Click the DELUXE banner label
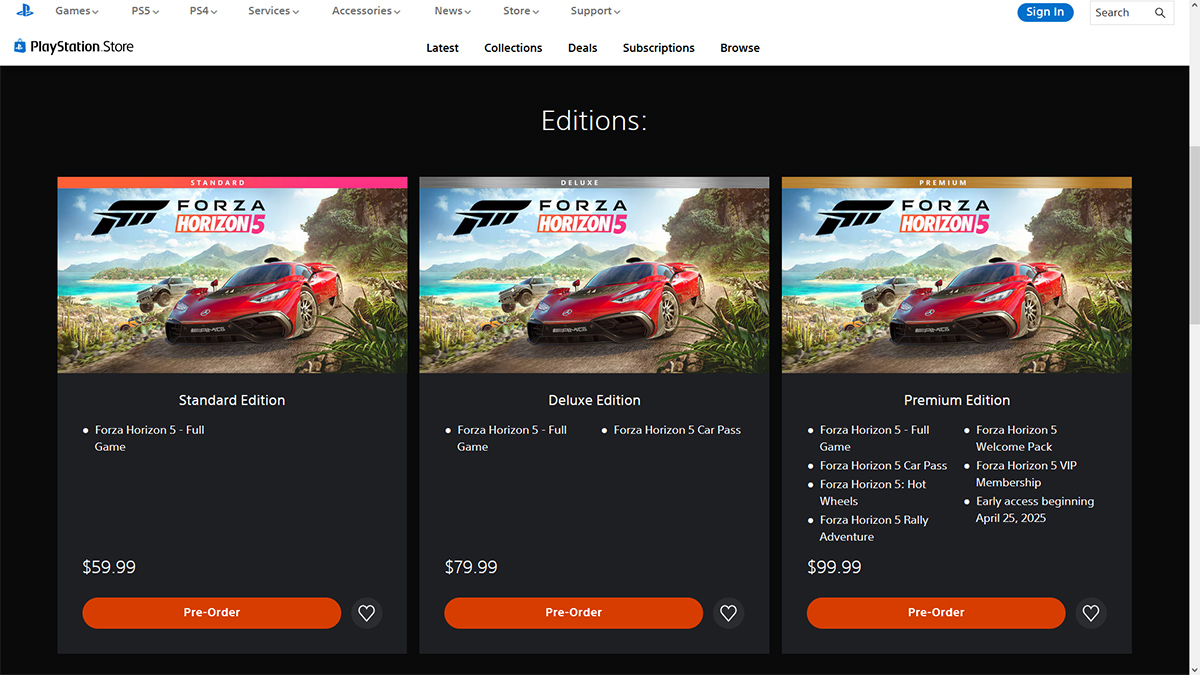The width and height of the screenshot is (1200, 675). [580, 183]
